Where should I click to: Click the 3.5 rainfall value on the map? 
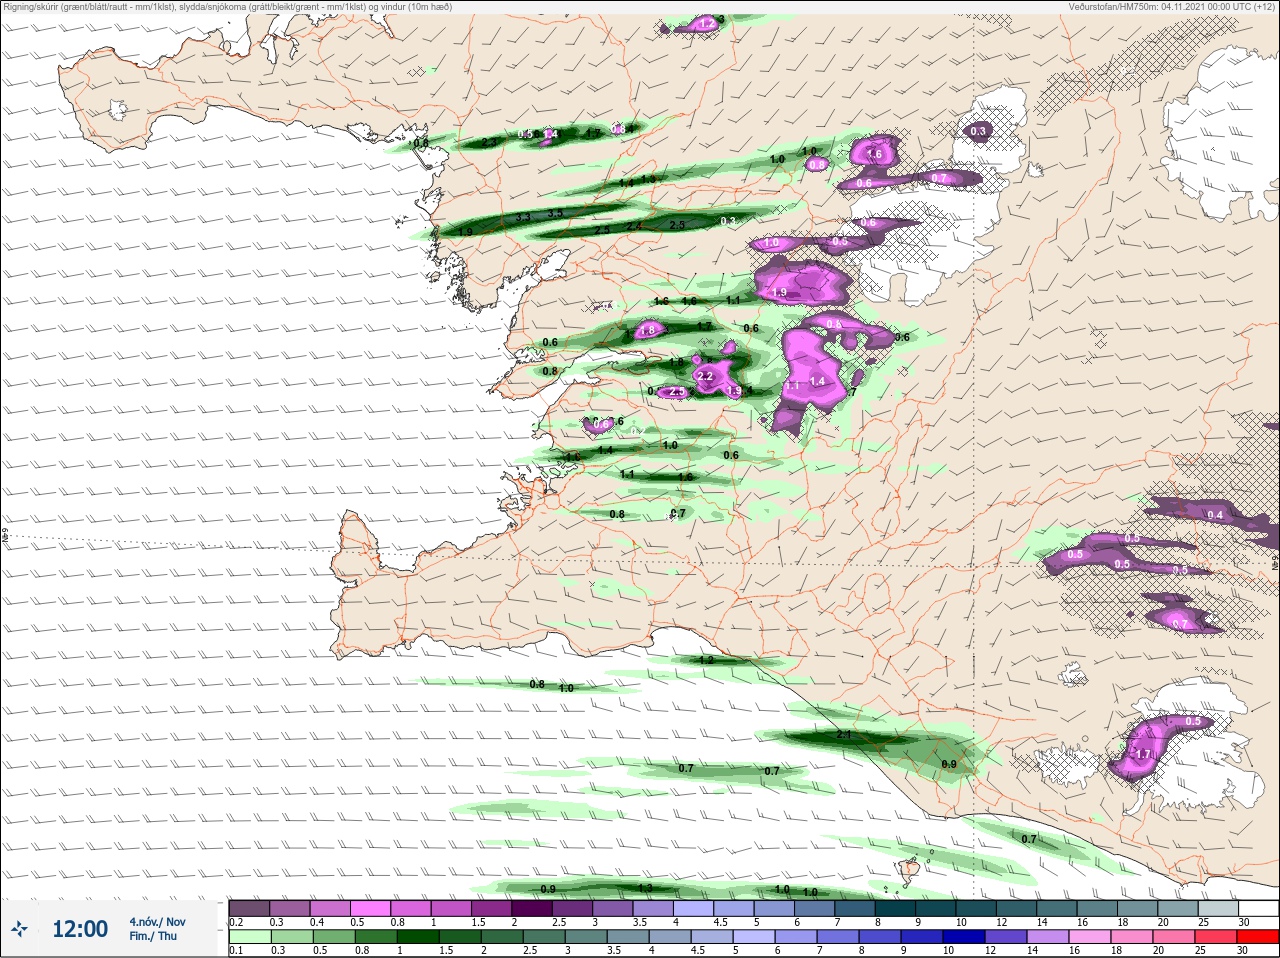(x=556, y=212)
